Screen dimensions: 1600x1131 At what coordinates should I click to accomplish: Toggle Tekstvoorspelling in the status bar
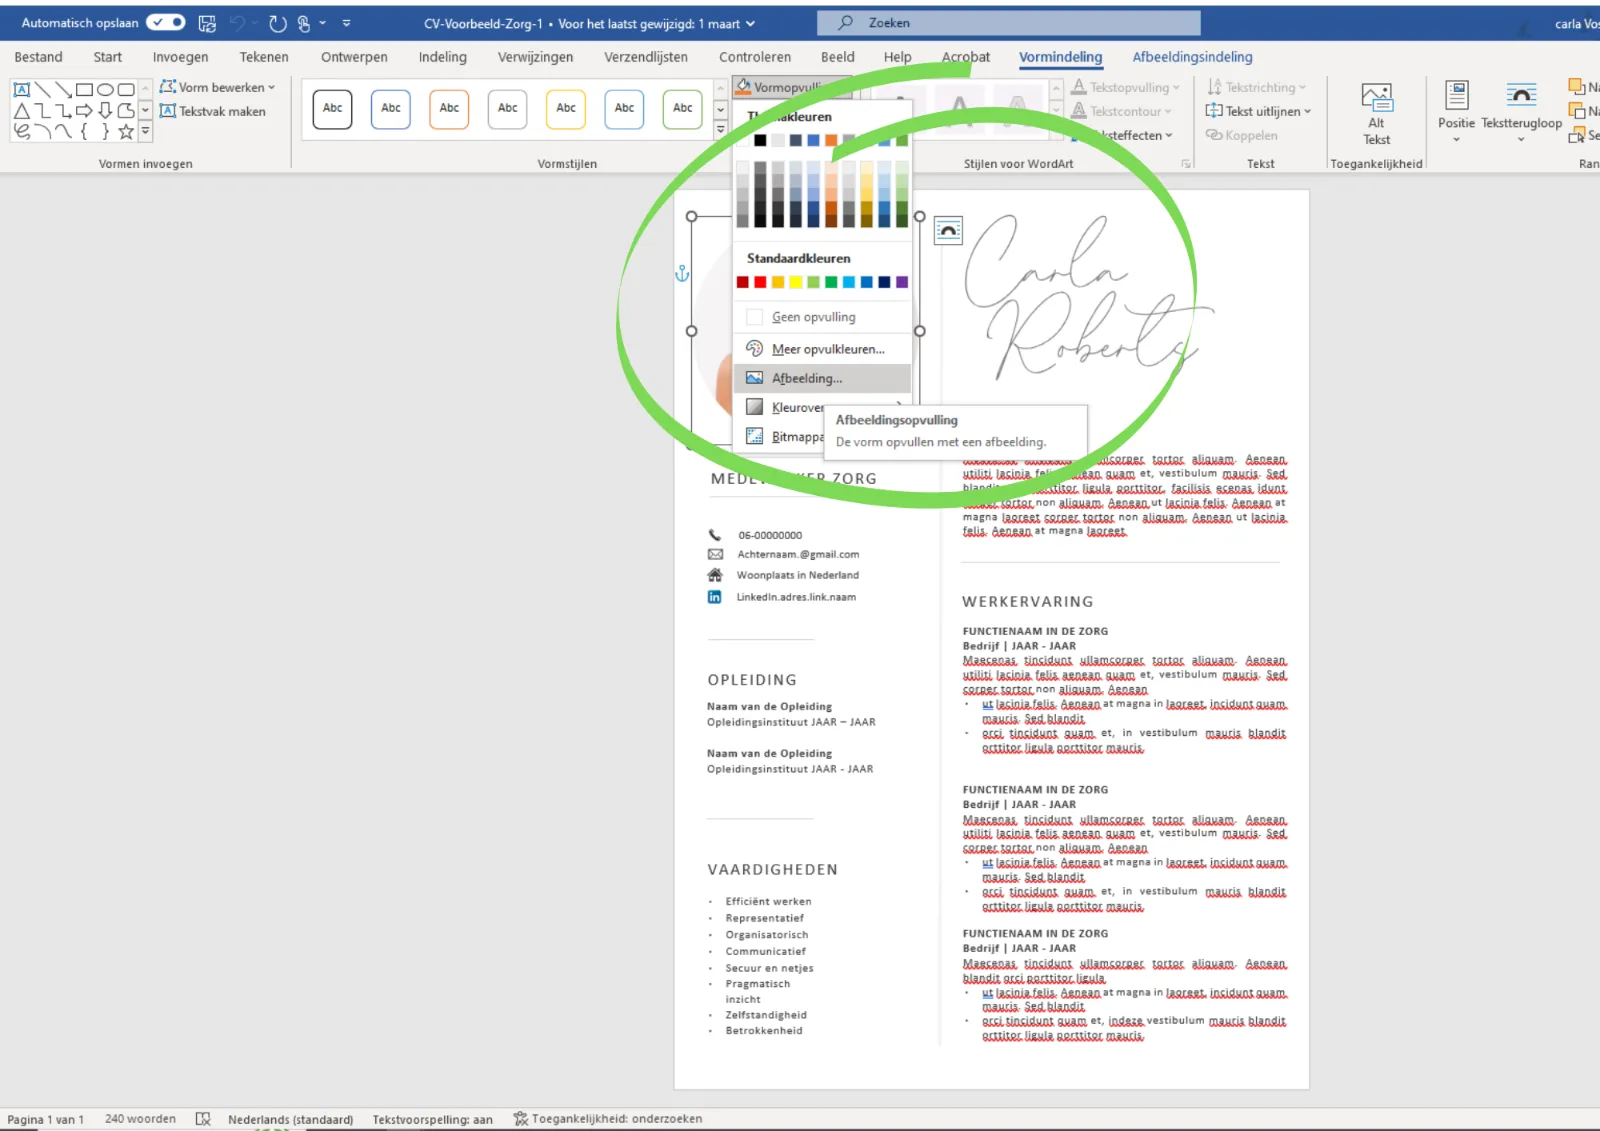[x=433, y=1118]
